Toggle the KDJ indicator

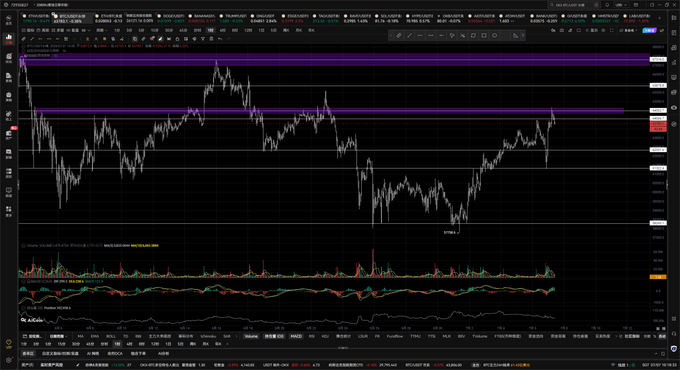tap(325, 336)
